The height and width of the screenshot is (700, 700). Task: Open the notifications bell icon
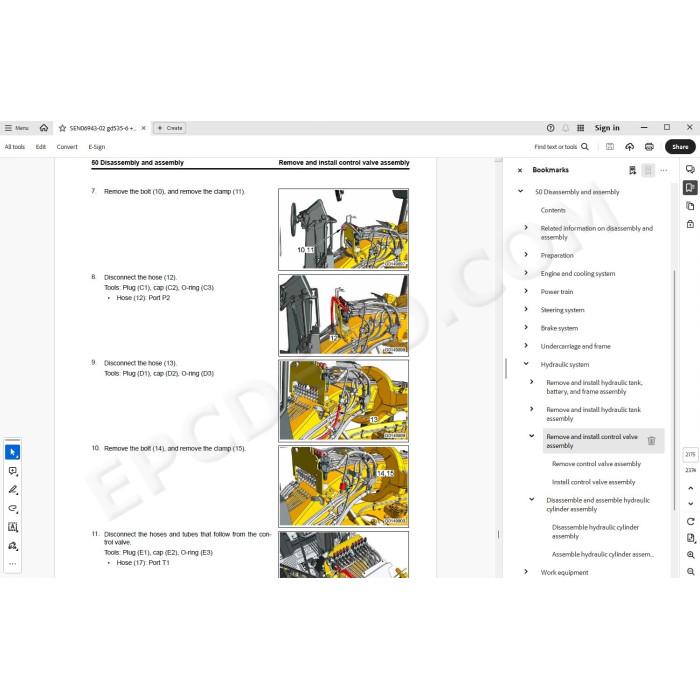[566, 128]
